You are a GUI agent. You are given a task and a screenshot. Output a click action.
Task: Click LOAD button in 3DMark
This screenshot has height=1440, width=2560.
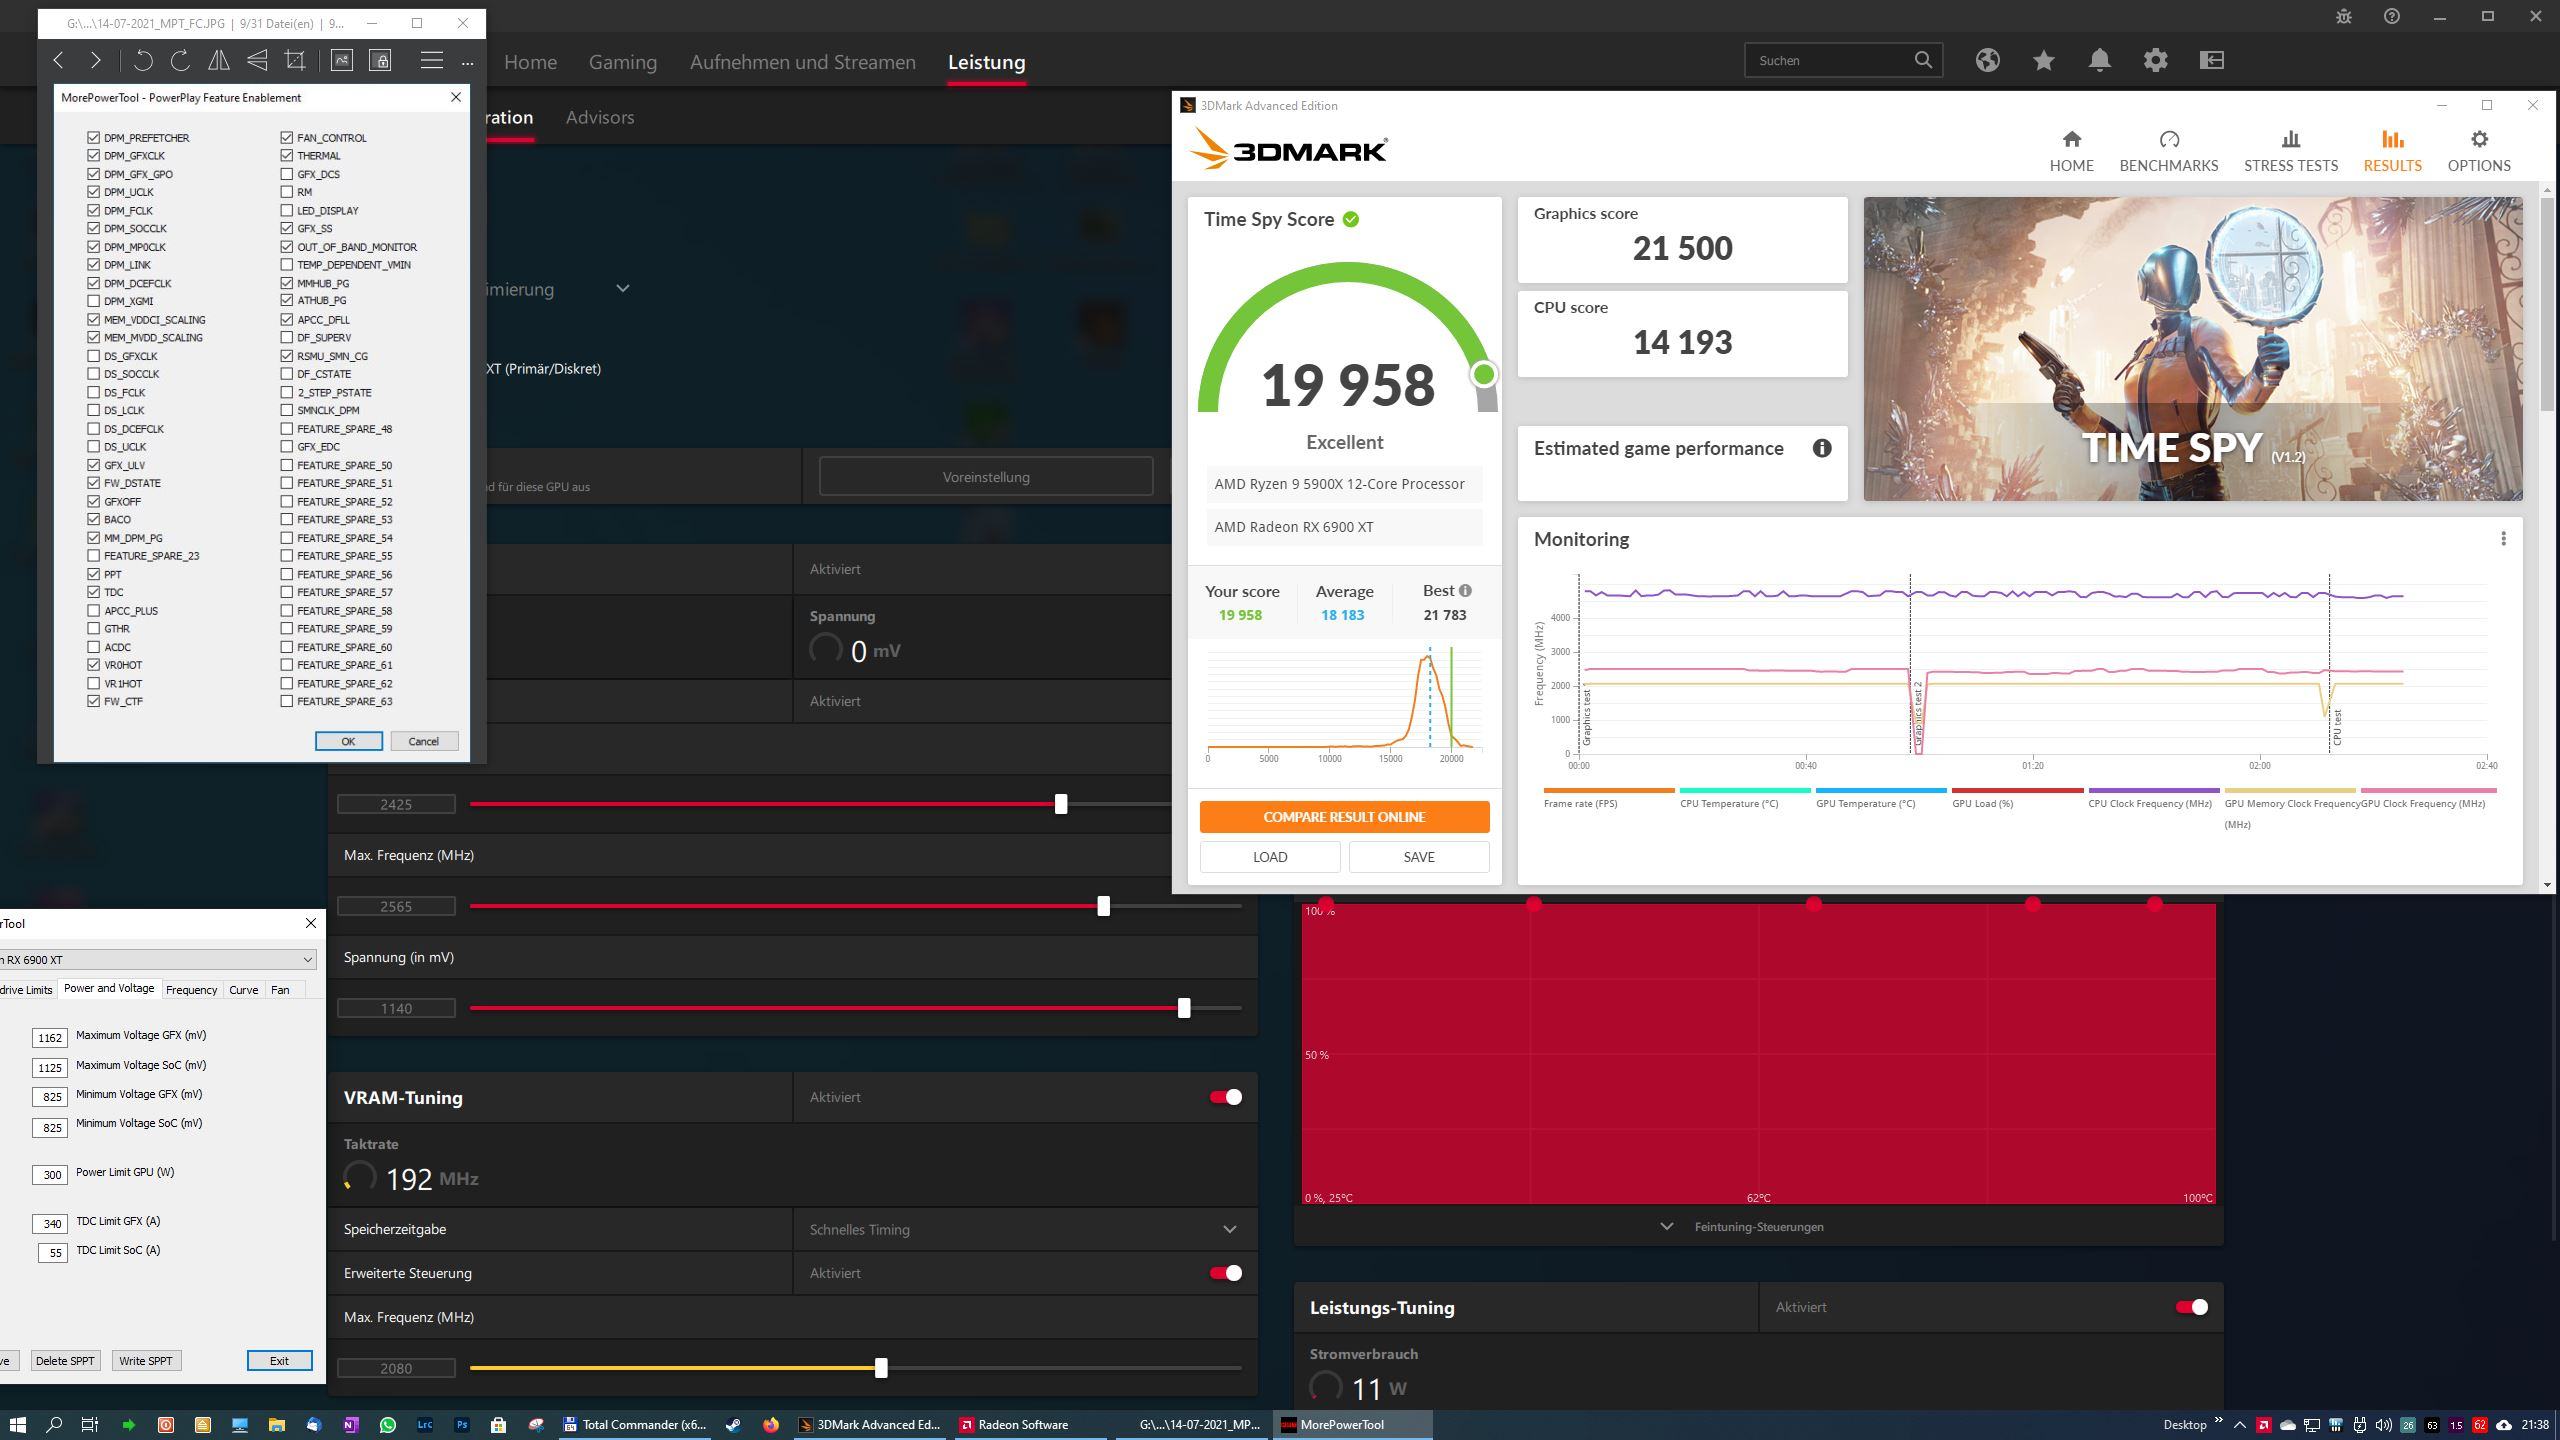click(x=1270, y=857)
